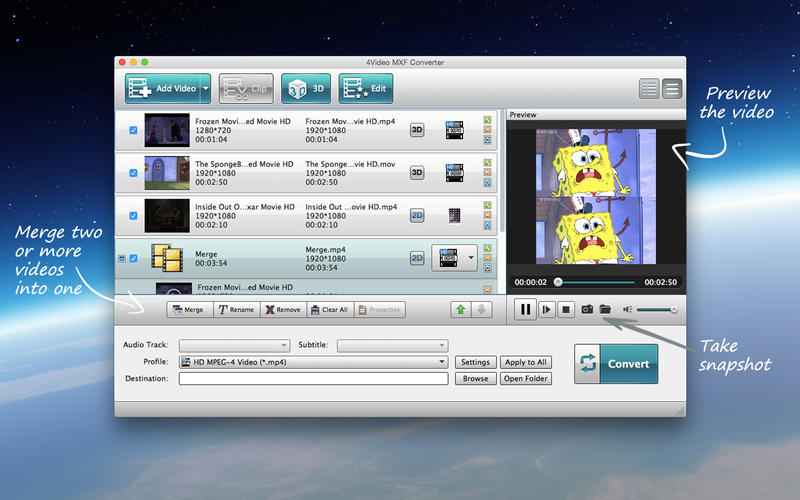Open the snapshot folder icon
800x500 pixels.
point(605,309)
